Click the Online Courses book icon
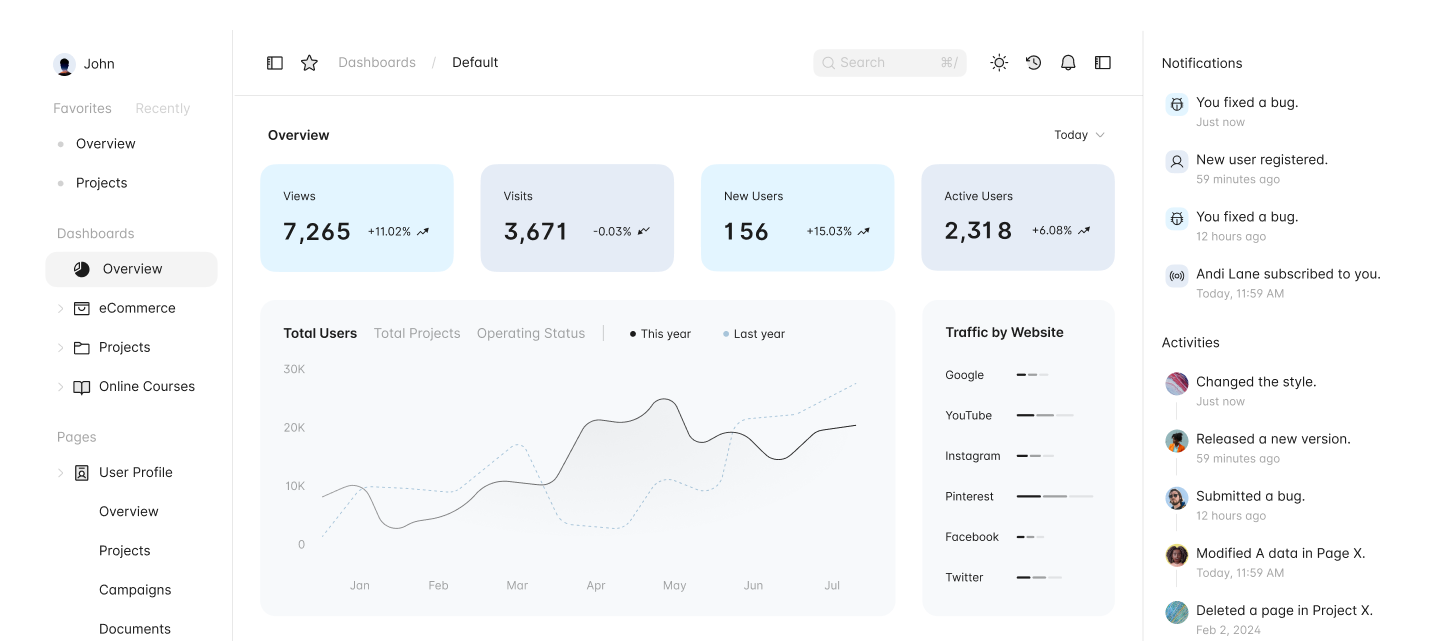Viewport: 1440px width, 641px height. coord(82,387)
